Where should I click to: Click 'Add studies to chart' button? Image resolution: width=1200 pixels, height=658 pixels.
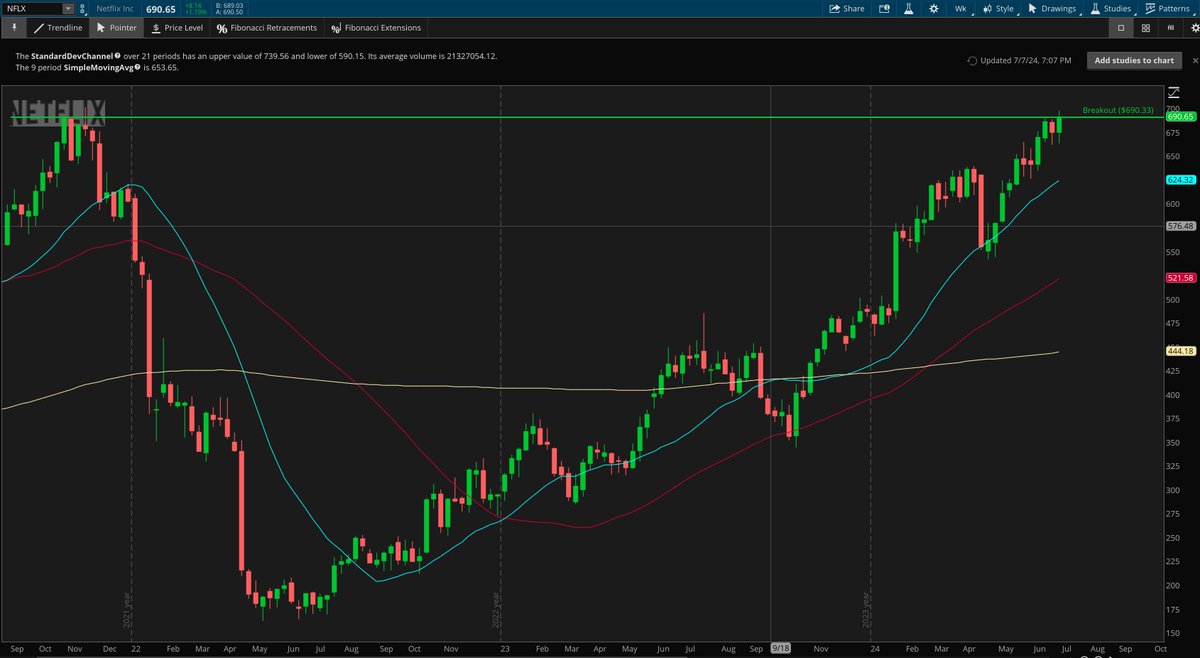[1134, 61]
